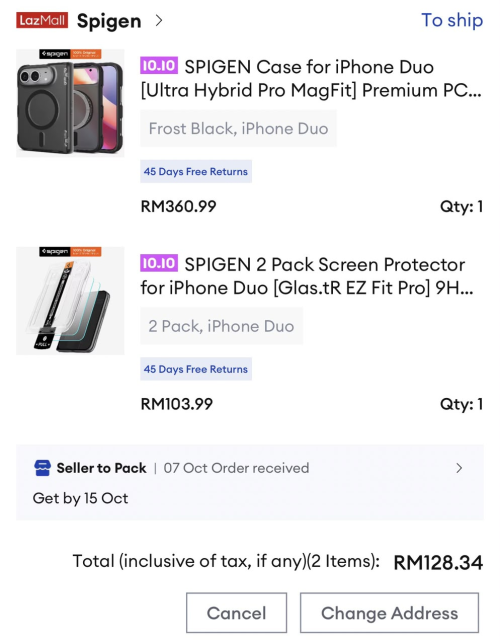Open the 07 Oct Order received status
Viewport: 500px width, 644px height.
236,468
